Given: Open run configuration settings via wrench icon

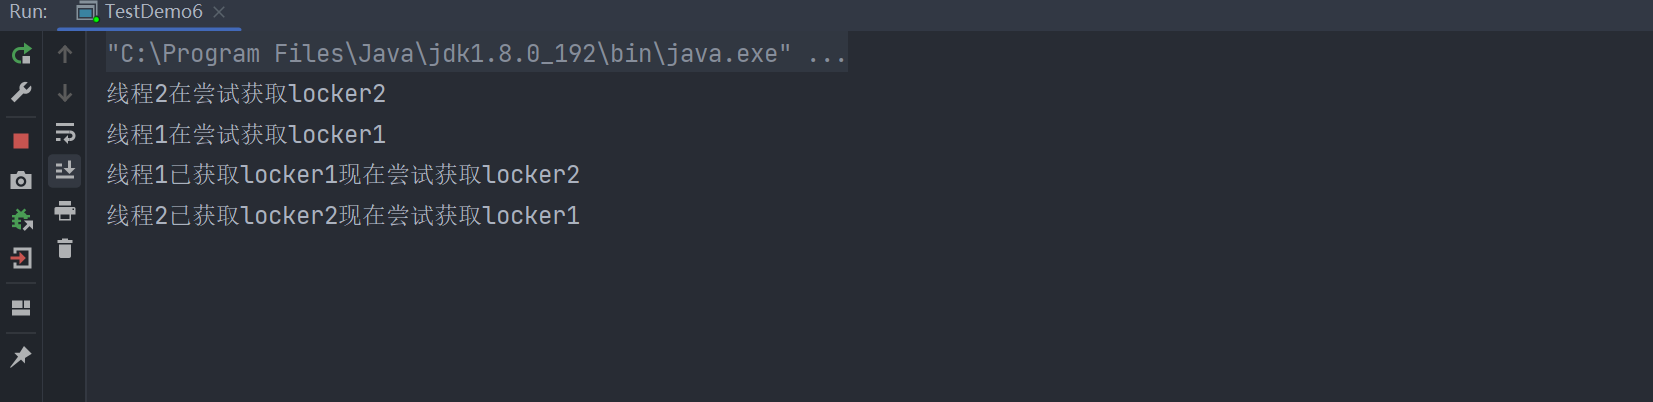Looking at the screenshot, I should click(21, 92).
